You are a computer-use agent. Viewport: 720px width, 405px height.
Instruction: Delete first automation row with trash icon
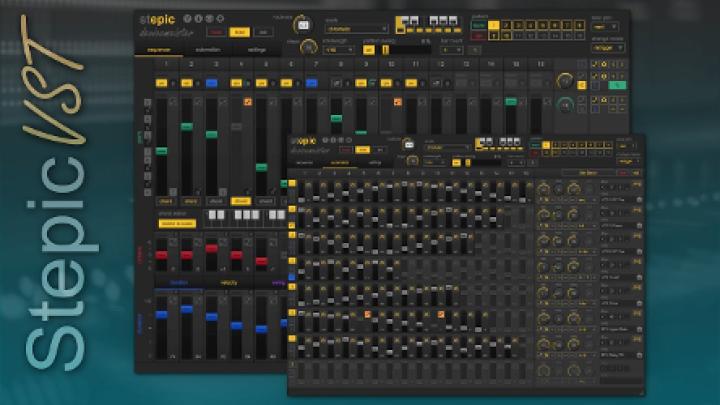[x=639, y=200]
